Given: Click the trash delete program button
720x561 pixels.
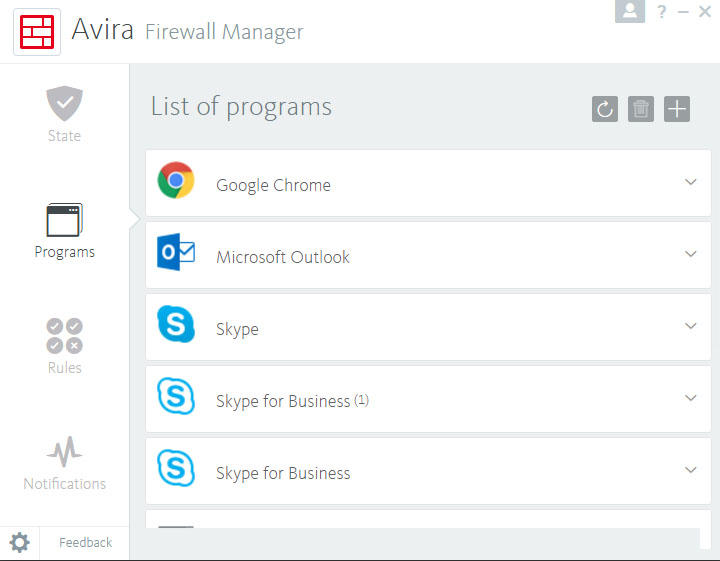Looking at the screenshot, I should click(x=641, y=109).
